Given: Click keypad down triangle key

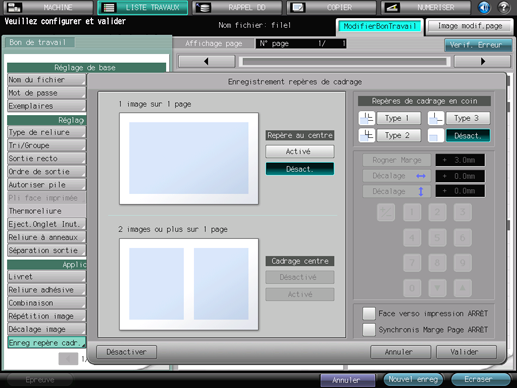Looking at the screenshot, I should [437, 288].
